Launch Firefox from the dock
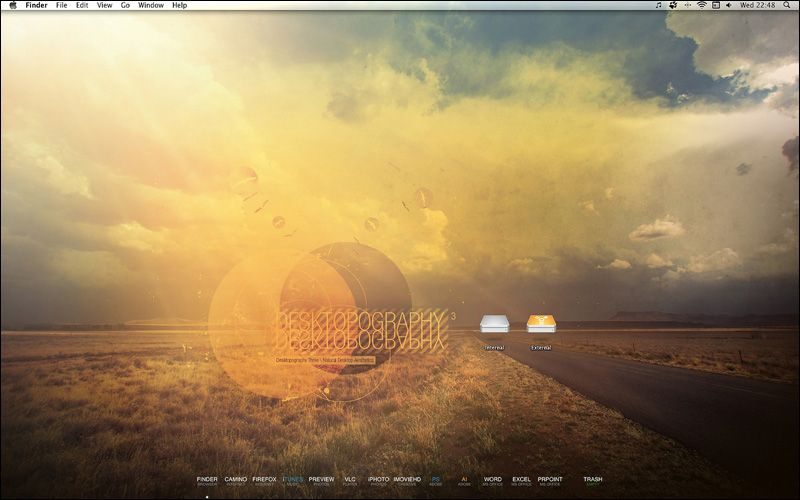800x500 pixels. click(x=264, y=481)
